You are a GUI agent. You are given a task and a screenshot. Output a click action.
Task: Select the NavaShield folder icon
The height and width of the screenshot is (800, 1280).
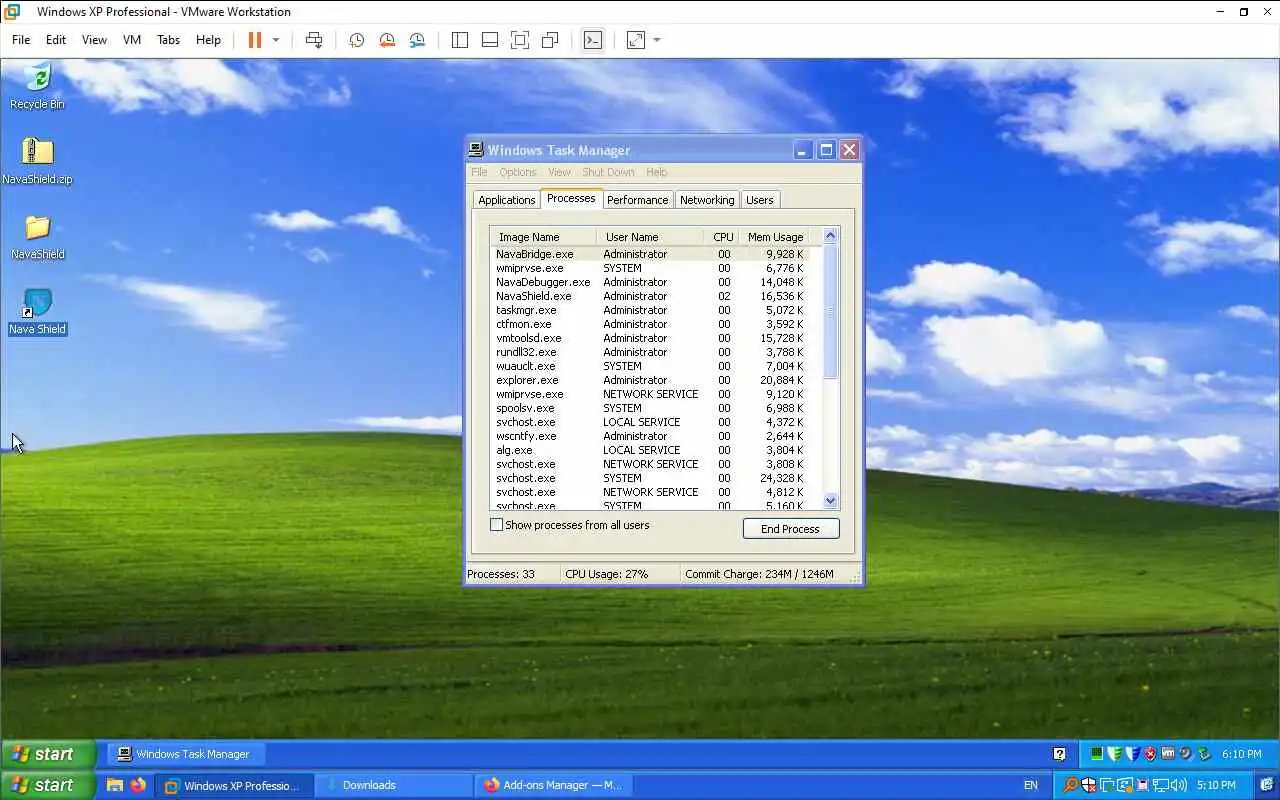coord(37,236)
